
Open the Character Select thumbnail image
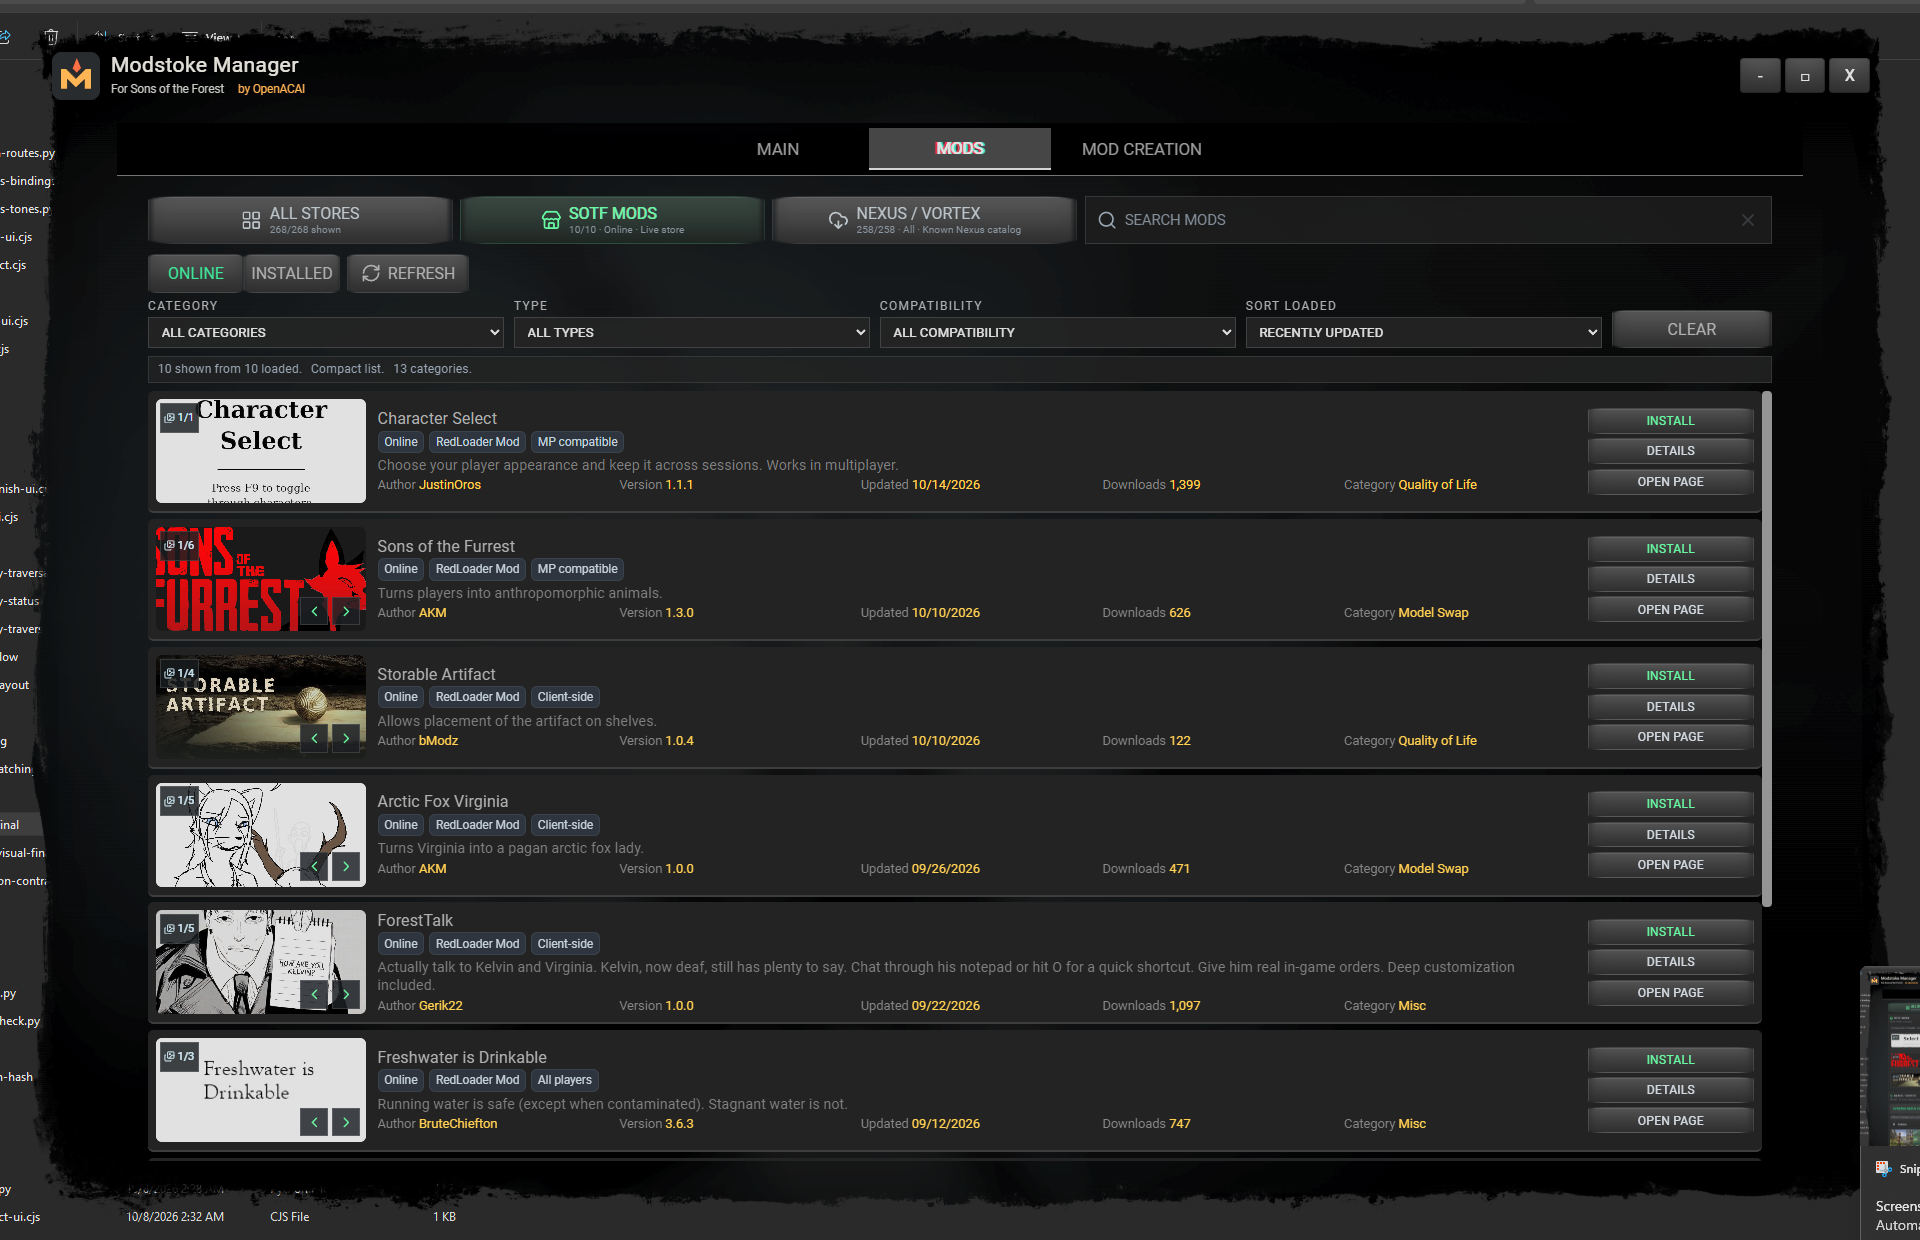point(261,451)
